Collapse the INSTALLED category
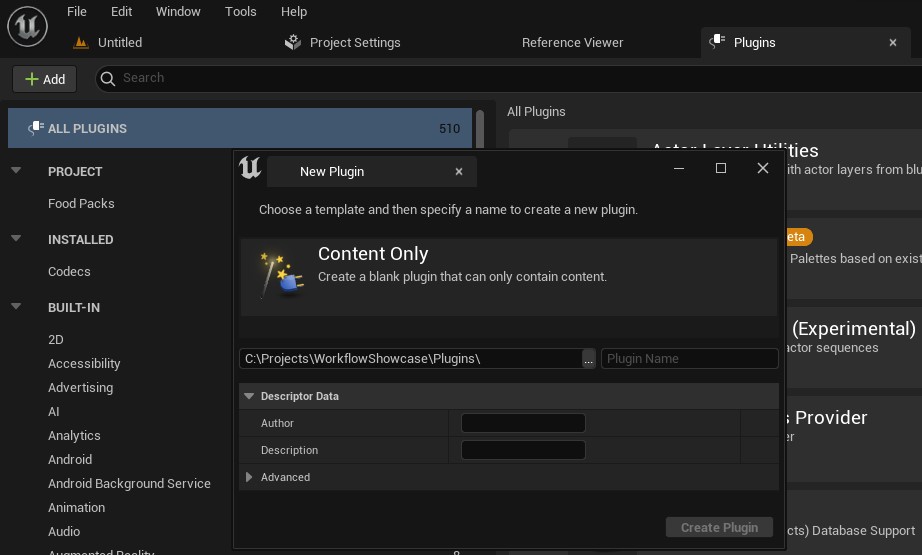 [16, 239]
